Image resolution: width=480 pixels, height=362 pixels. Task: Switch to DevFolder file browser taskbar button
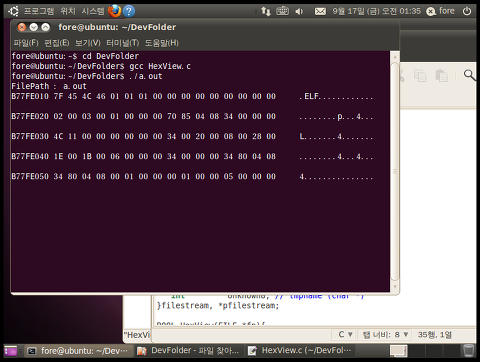pyautogui.click(x=189, y=351)
